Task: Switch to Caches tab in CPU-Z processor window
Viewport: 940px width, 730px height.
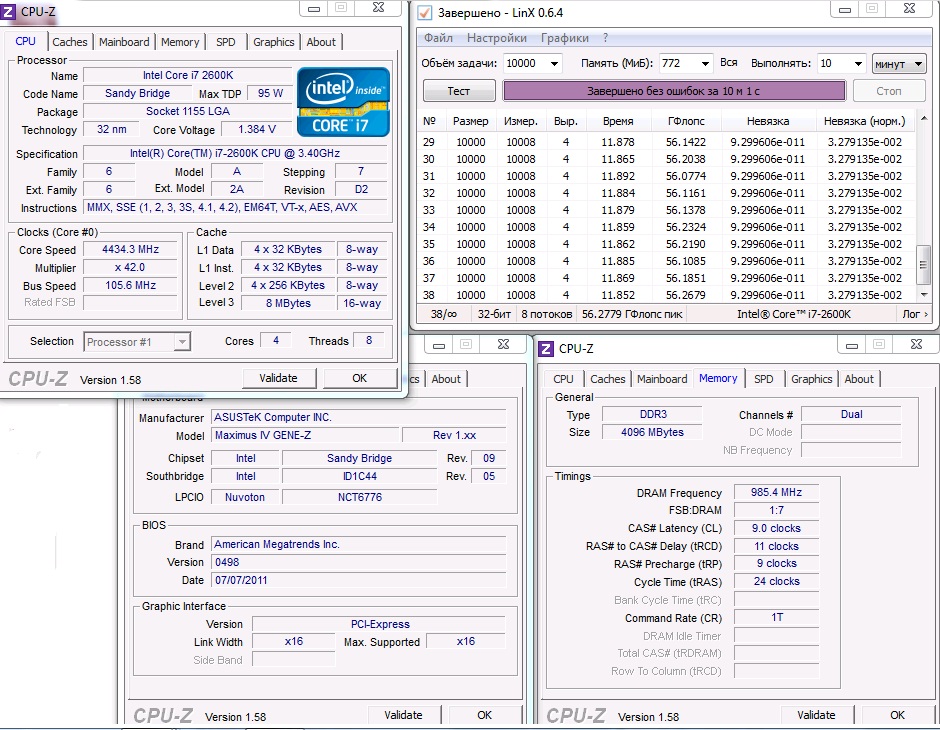Action: [70, 42]
